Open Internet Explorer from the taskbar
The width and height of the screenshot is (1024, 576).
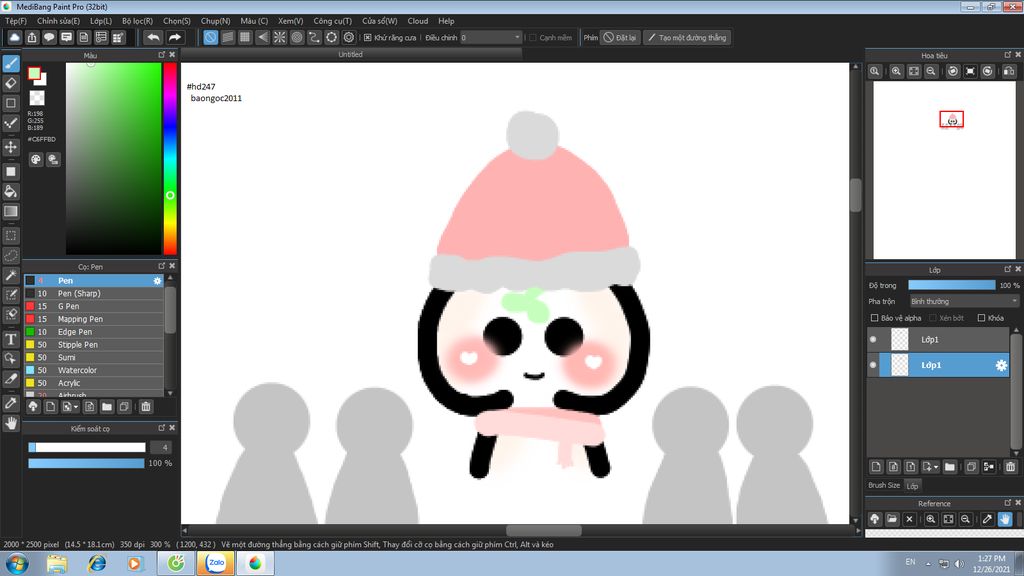click(x=97, y=563)
